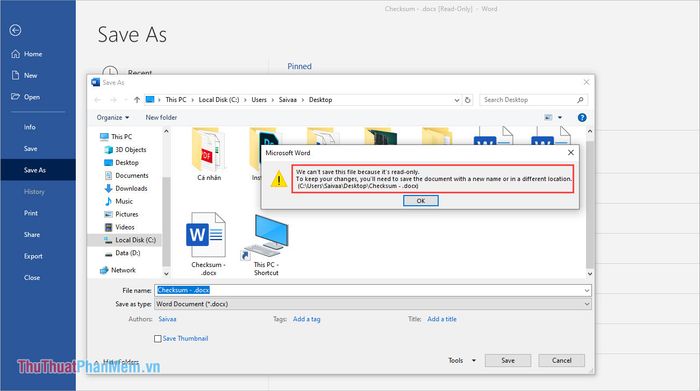Click the up one level arrow
Image resolution: width=700 pixels, height=391 pixels.
tap(137, 100)
